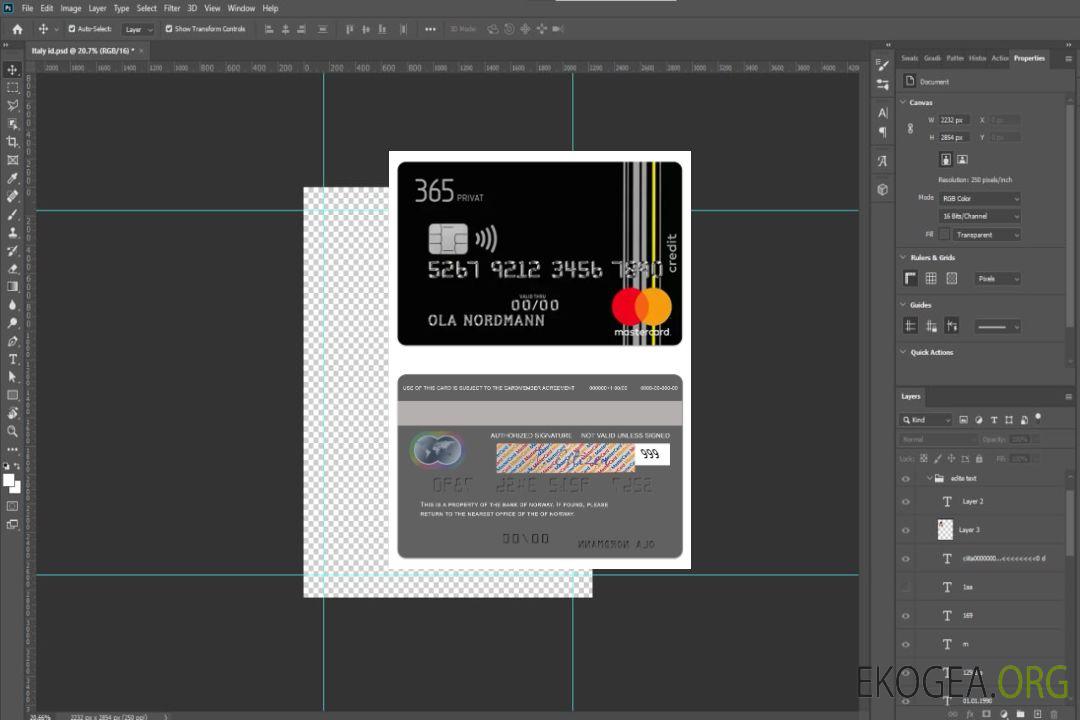Select the Horizontal Type tool
1080x720 pixels.
pos(12,359)
